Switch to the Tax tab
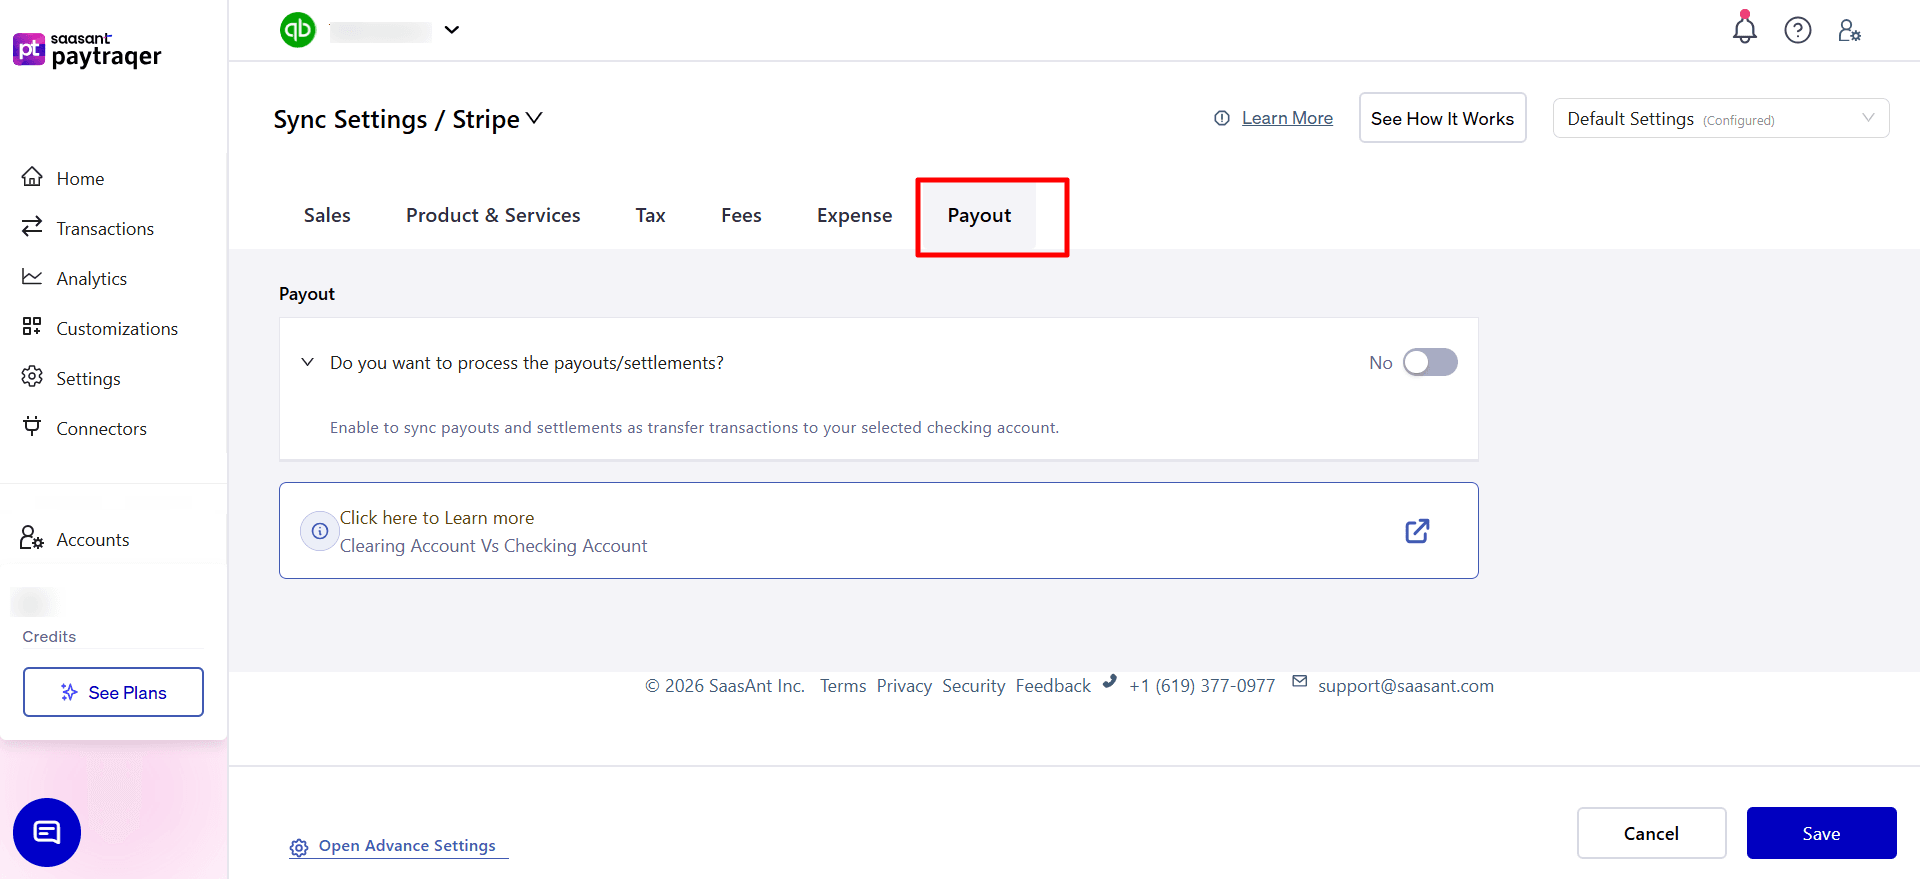This screenshot has width=1920, height=879. [x=650, y=215]
